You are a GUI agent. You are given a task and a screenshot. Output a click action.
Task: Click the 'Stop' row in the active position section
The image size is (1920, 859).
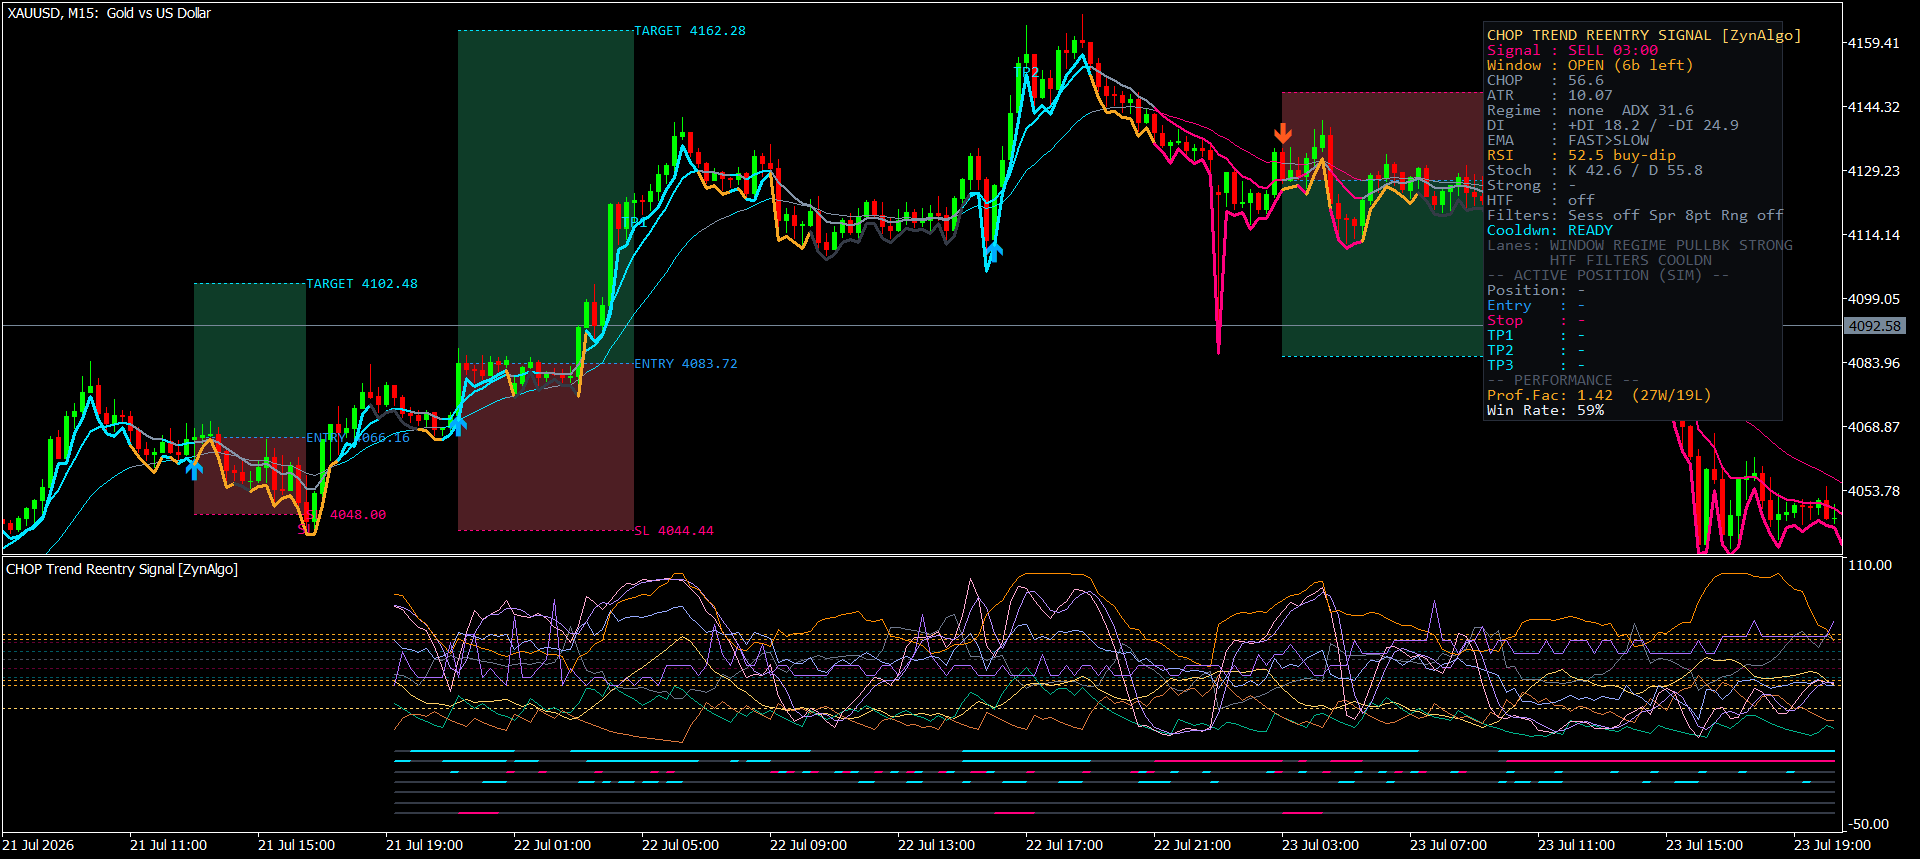[1536, 320]
